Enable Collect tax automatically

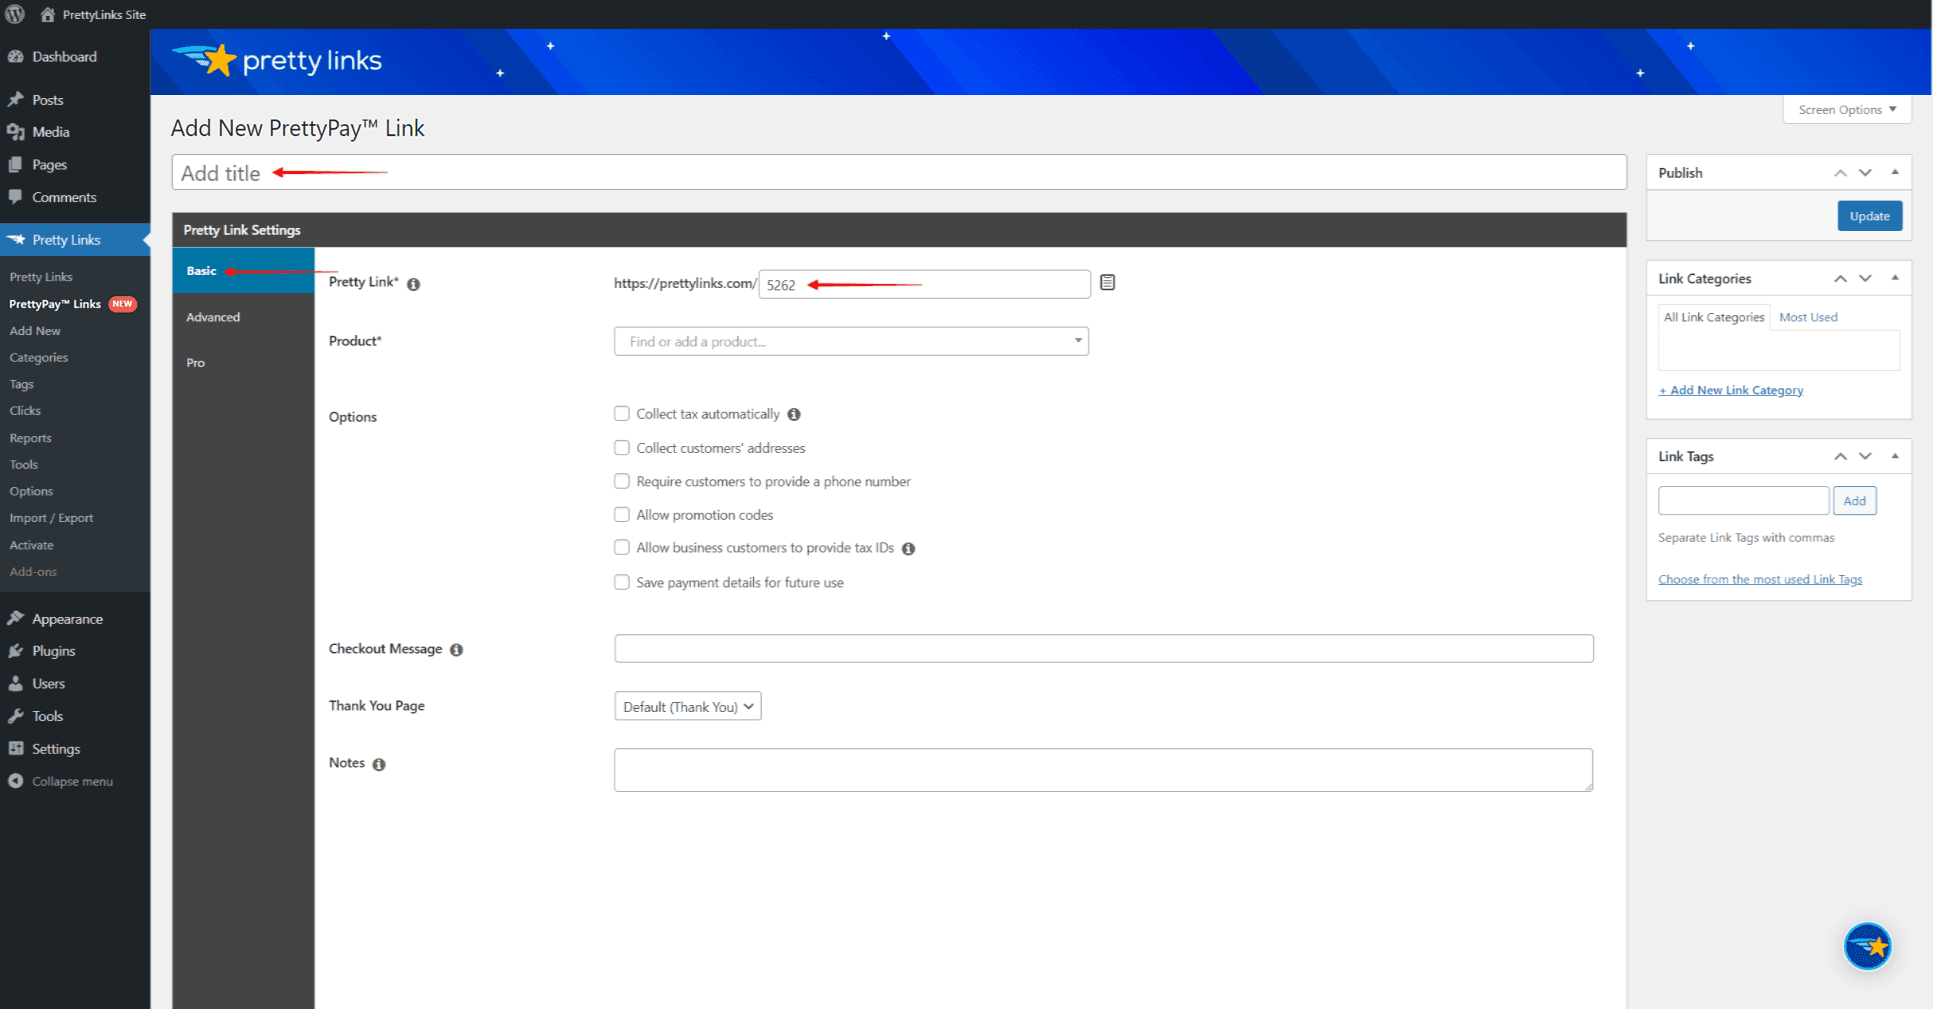621,413
